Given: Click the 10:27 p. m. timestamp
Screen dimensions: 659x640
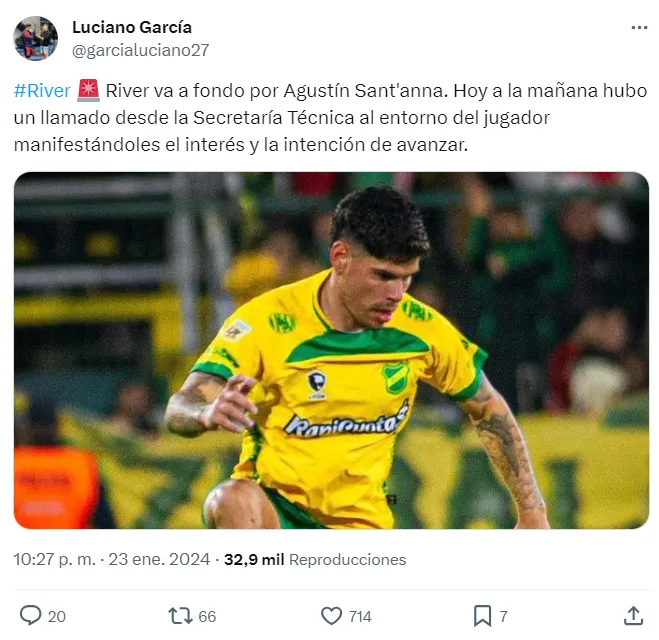Looking at the screenshot, I should pos(55,559).
